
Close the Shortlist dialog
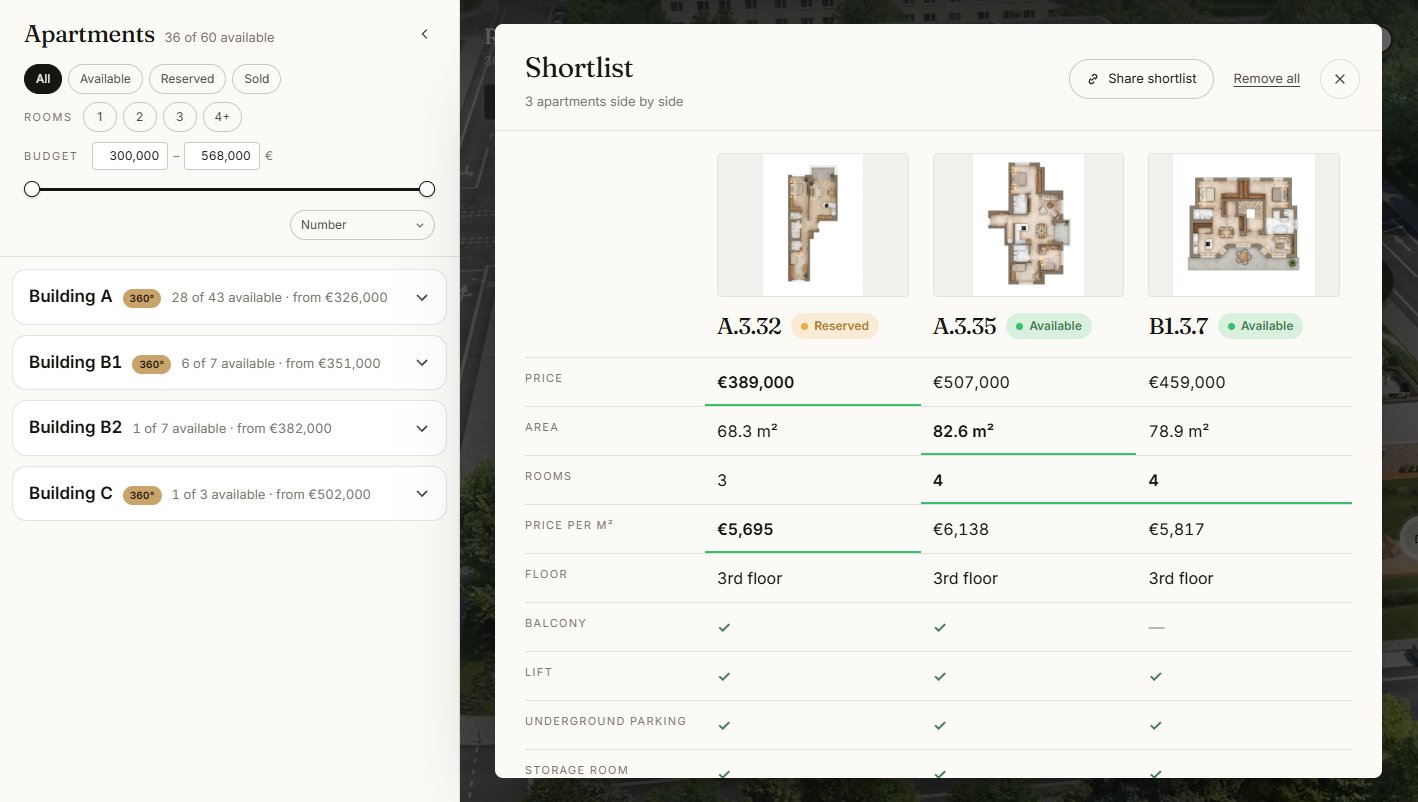(x=1340, y=79)
